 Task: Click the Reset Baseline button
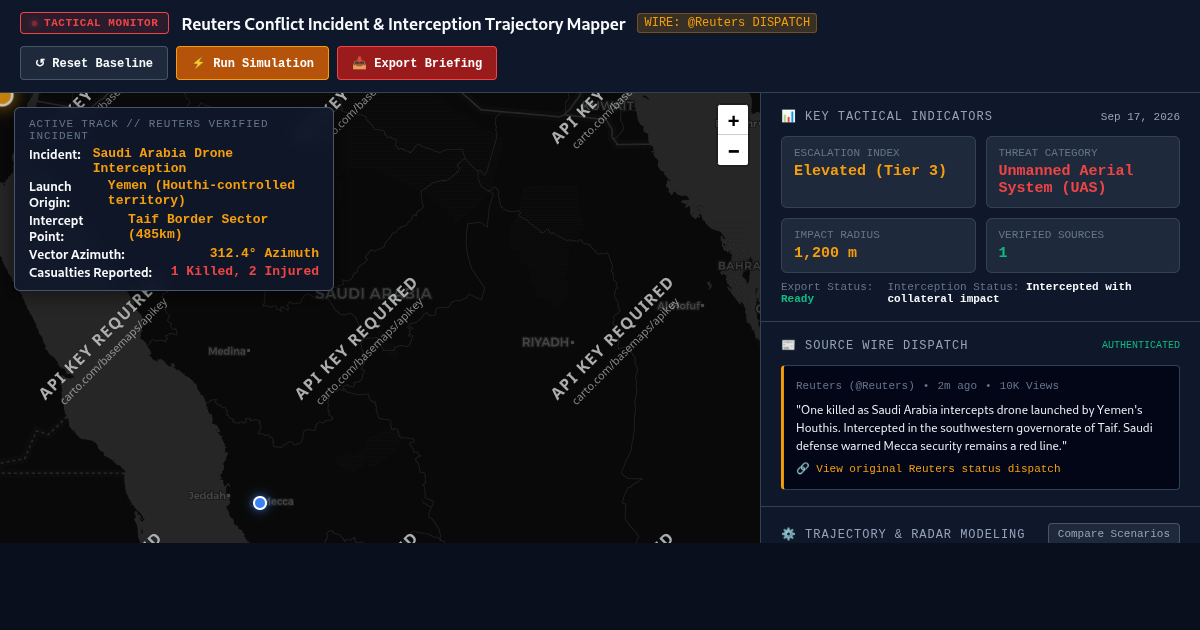94,63
